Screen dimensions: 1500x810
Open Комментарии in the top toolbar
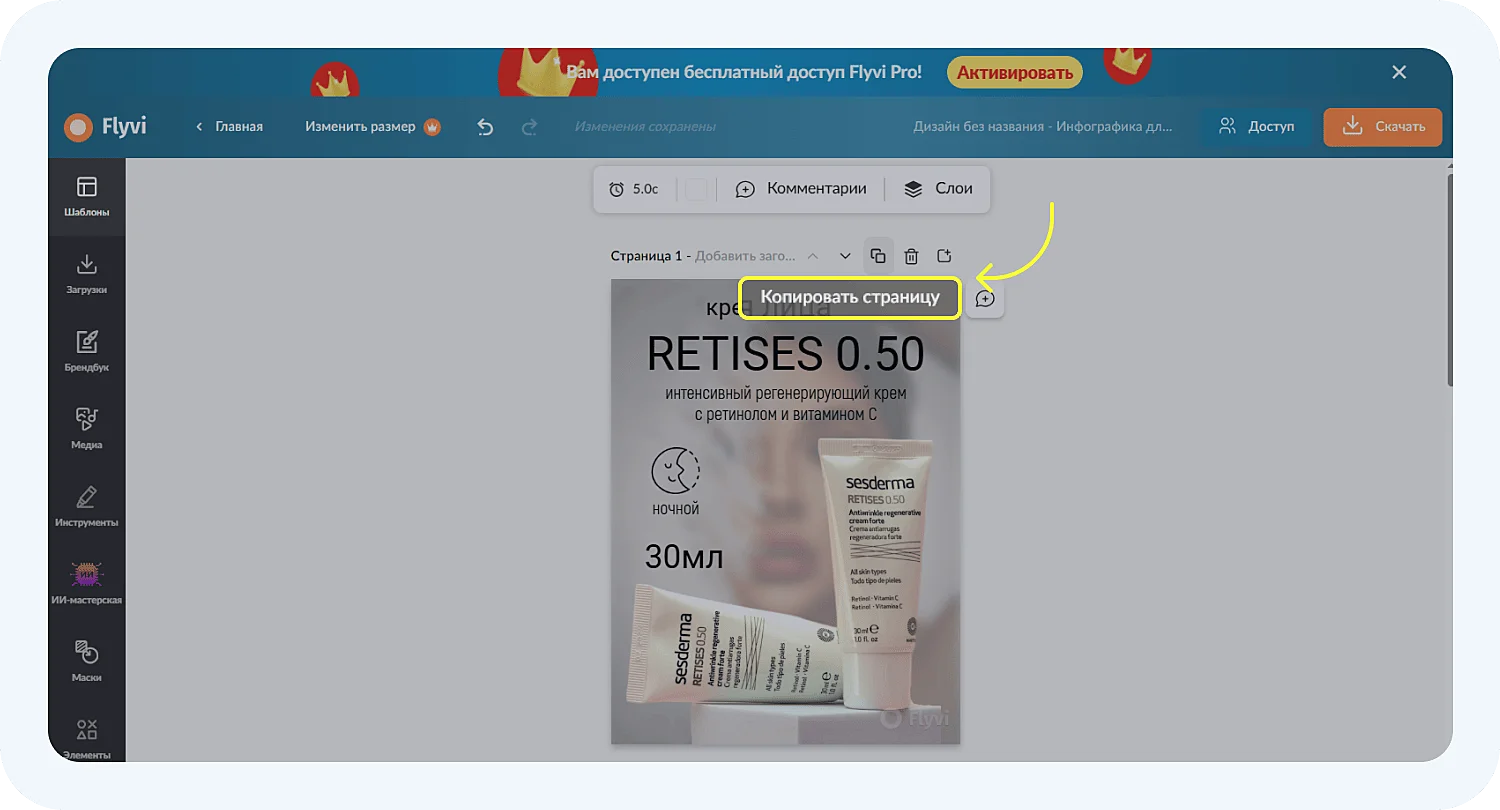tap(801, 188)
